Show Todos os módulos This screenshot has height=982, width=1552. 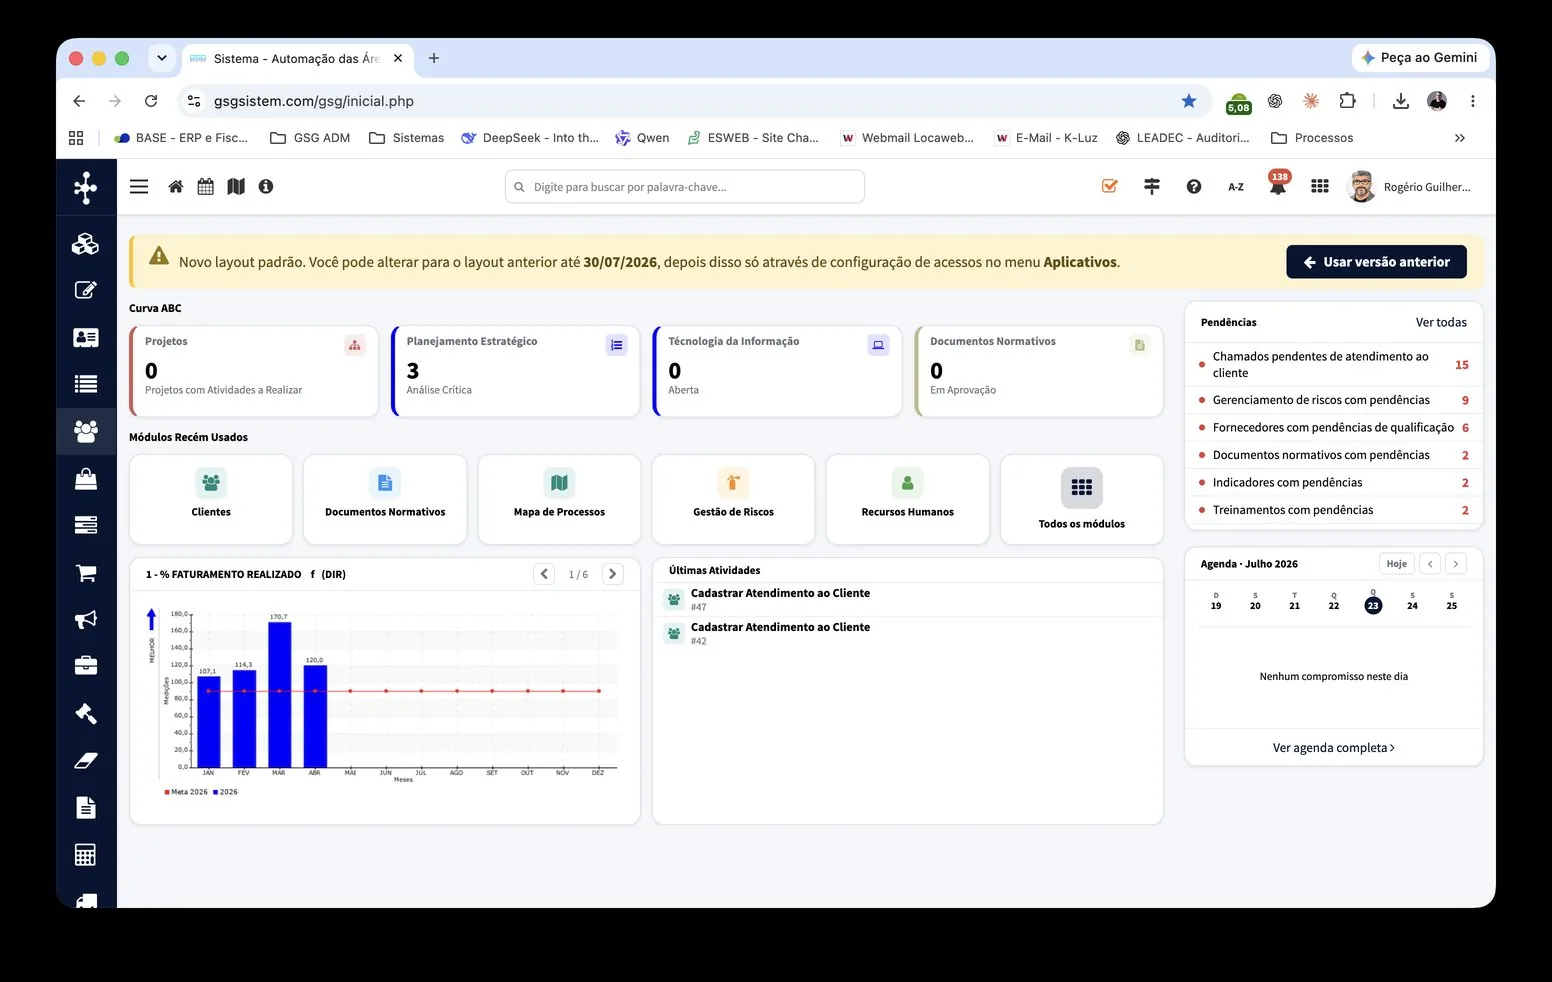coord(1082,499)
